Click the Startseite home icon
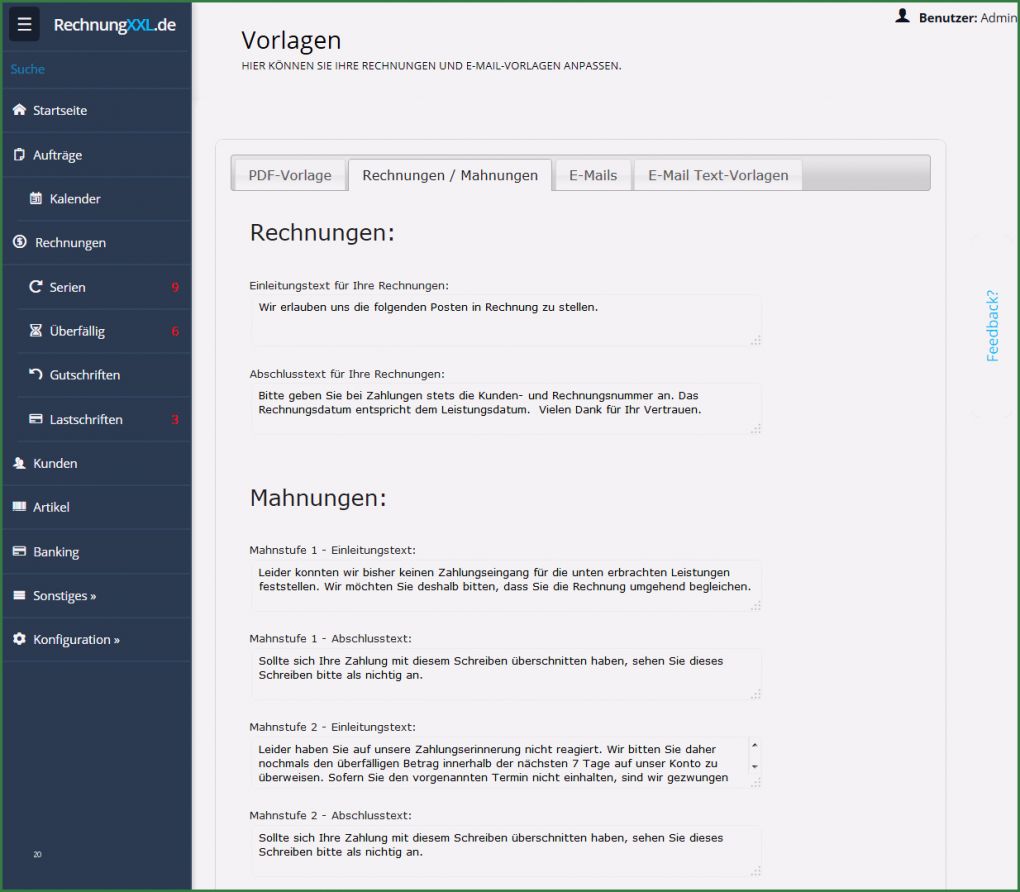Image resolution: width=1020 pixels, height=892 pixels. [19, 110]
